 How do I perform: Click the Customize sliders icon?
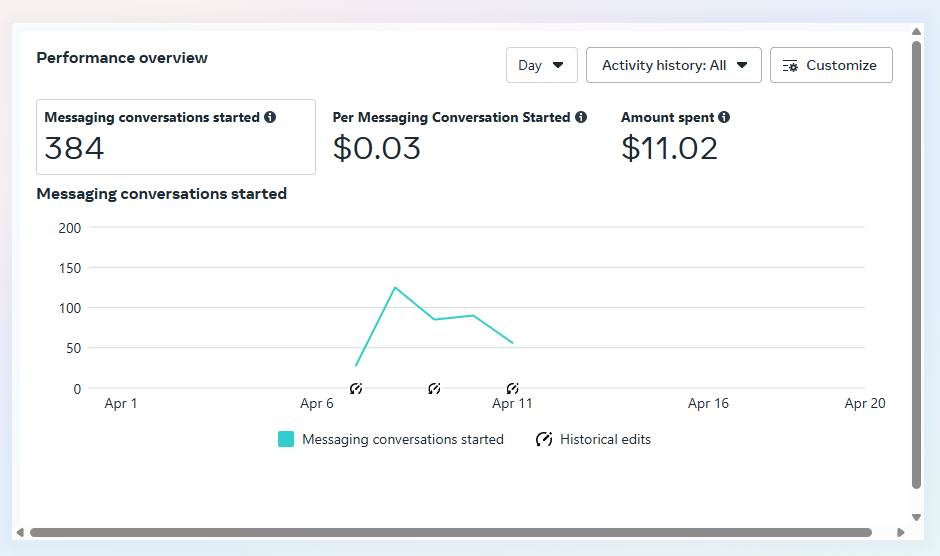(x=790, y=66)
